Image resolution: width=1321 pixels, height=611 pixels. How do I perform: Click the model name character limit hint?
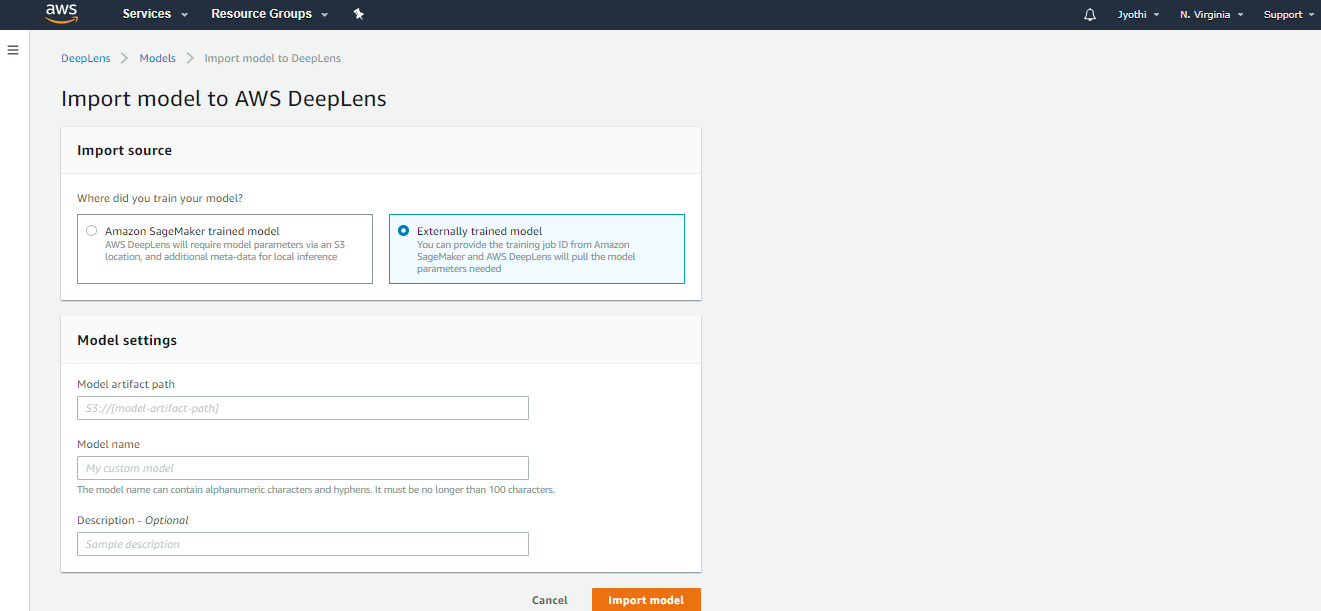coord(316,490)
